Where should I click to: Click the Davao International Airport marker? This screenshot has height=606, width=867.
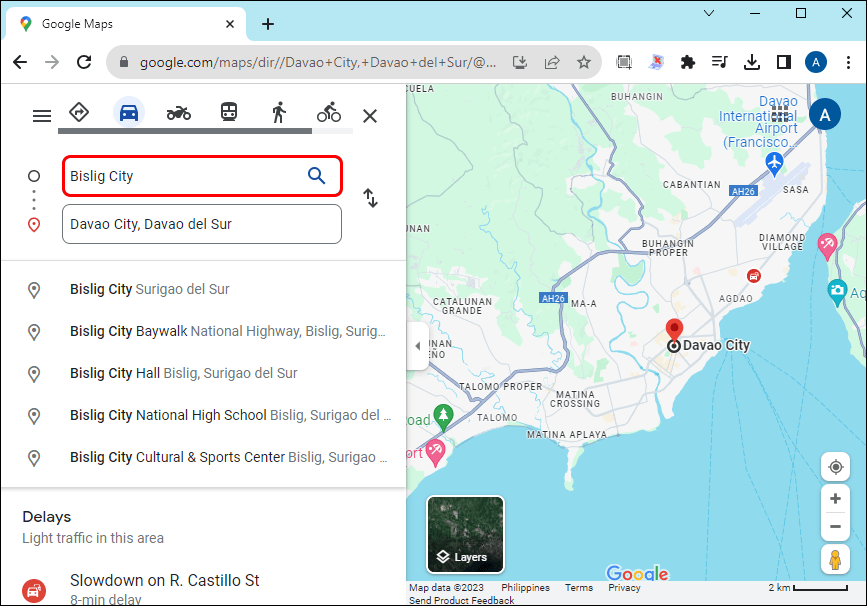pos(774,164)
